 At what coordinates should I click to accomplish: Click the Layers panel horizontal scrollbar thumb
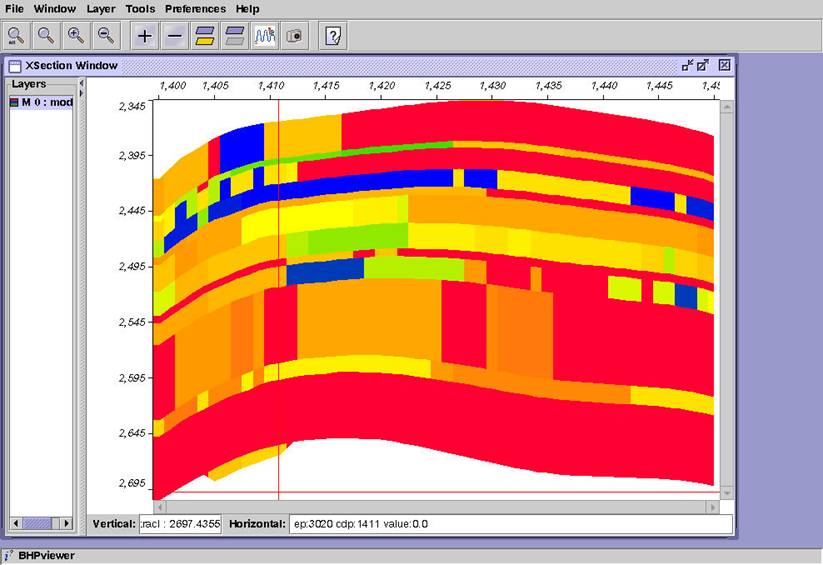tap(37, 523)
